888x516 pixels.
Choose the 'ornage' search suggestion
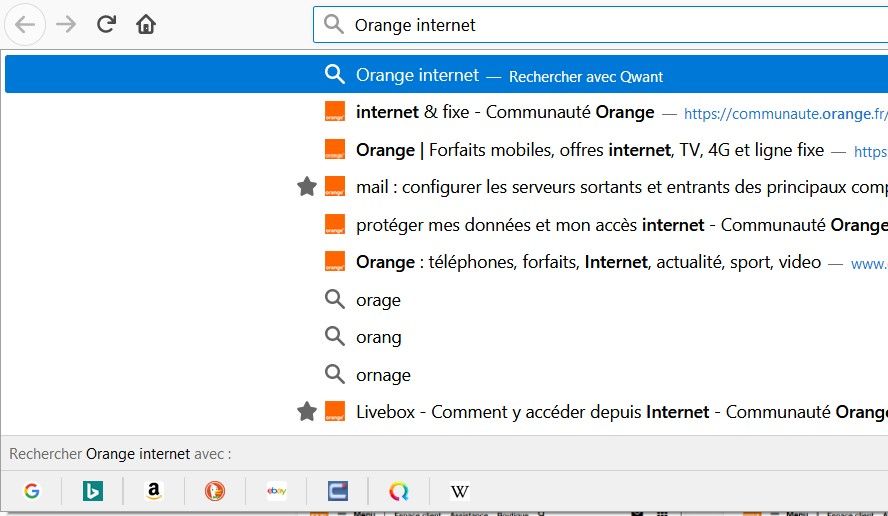pos(383,375)
